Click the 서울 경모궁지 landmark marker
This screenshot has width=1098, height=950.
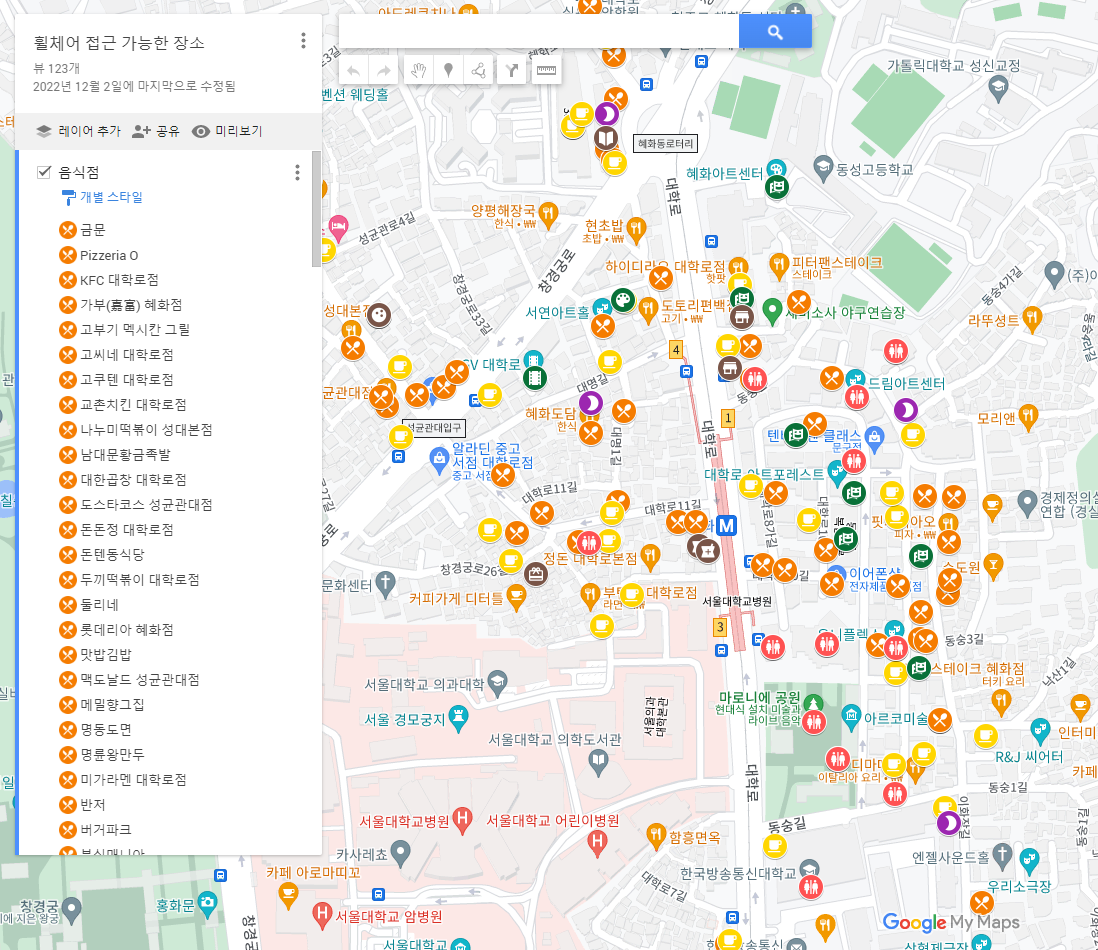tap(458, 719)
